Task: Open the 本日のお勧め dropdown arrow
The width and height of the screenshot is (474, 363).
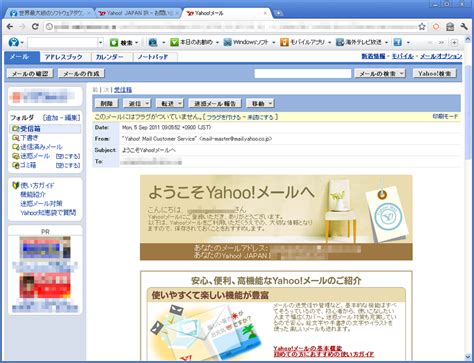Action: pyautogui.click(x=217, y=43)
